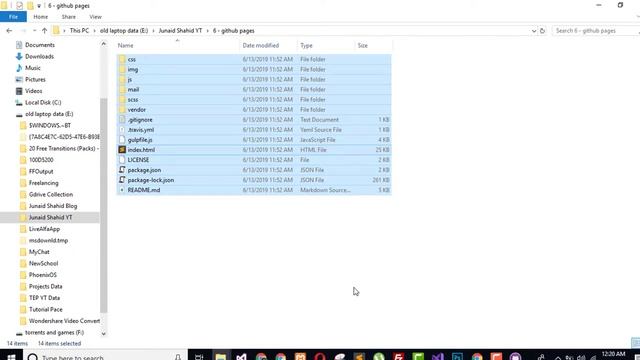Select Junaid Shahid YT folder in tree

click(x=50, y=218)
